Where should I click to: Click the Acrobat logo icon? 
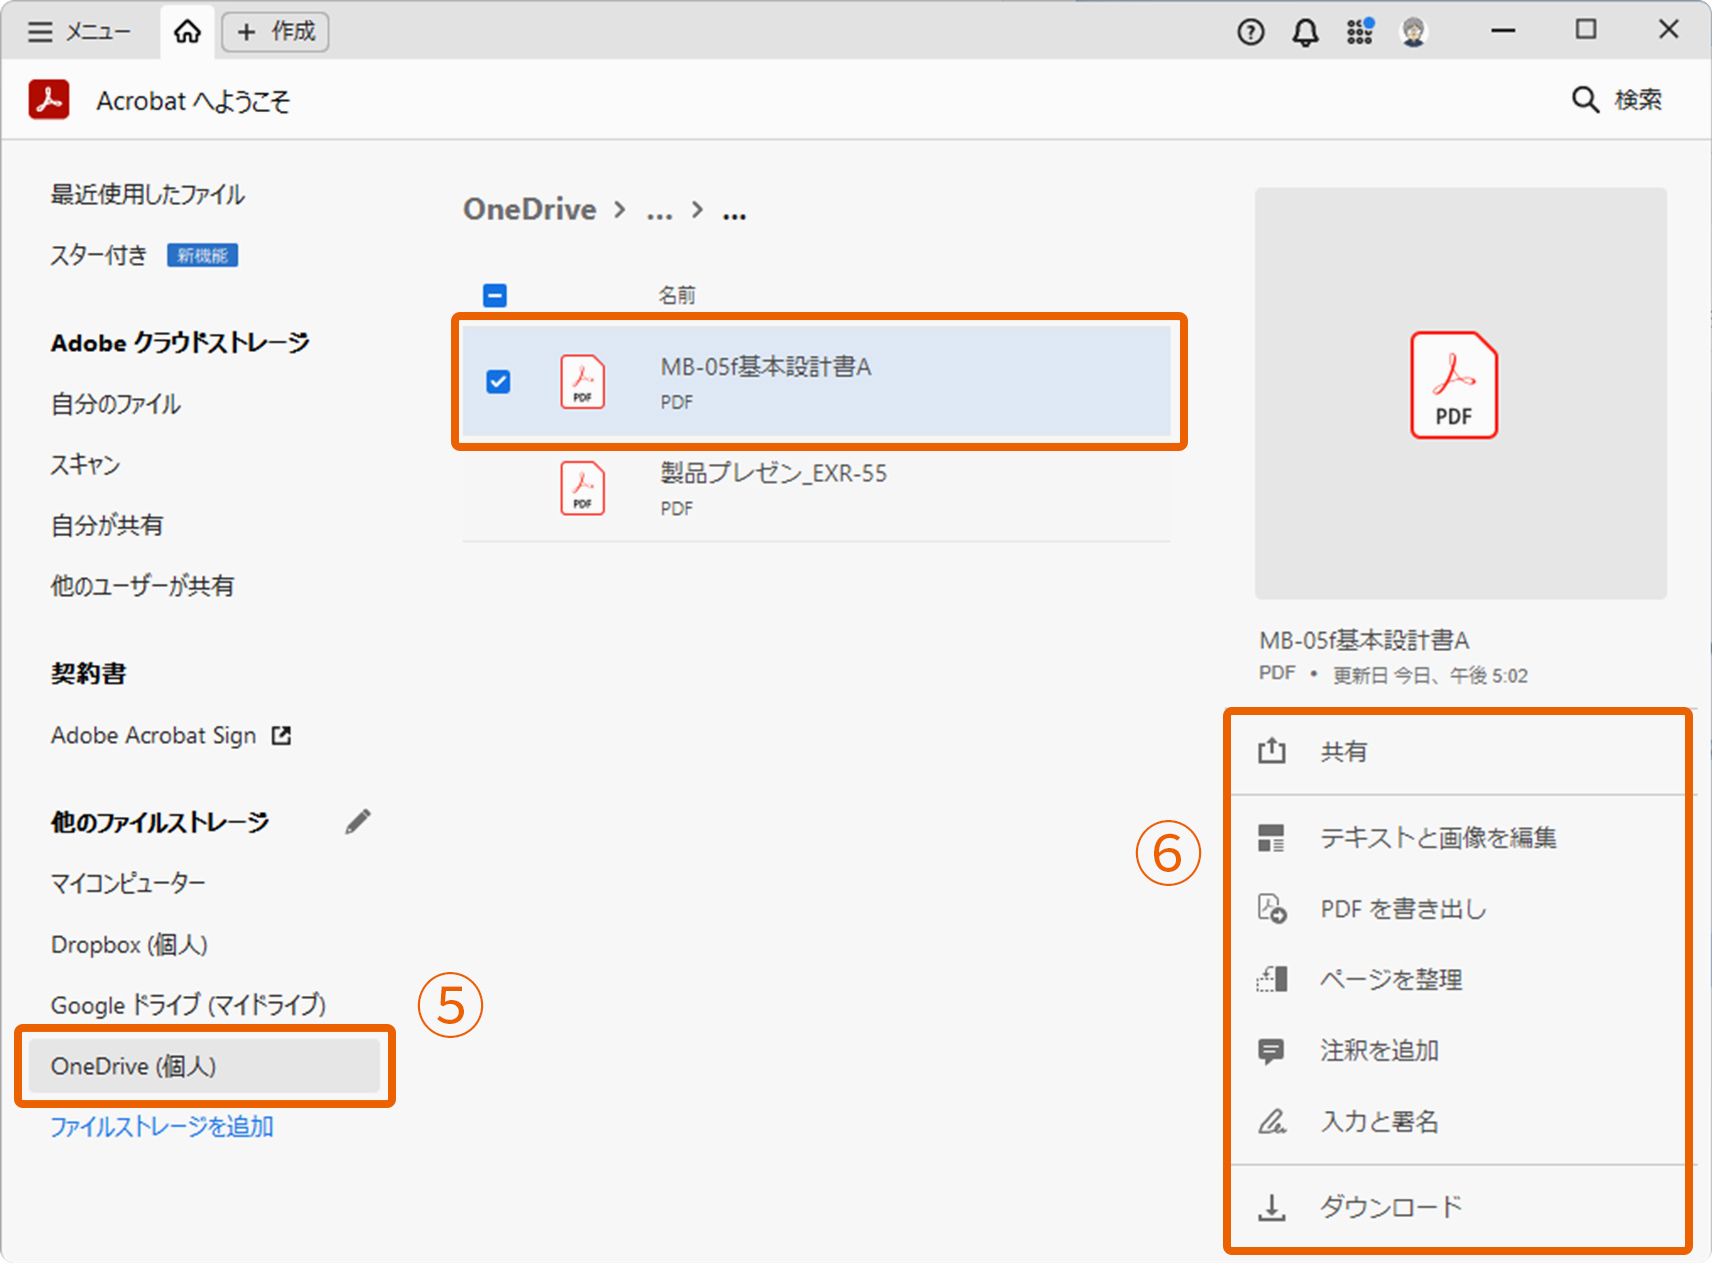(x=49, y=100)
